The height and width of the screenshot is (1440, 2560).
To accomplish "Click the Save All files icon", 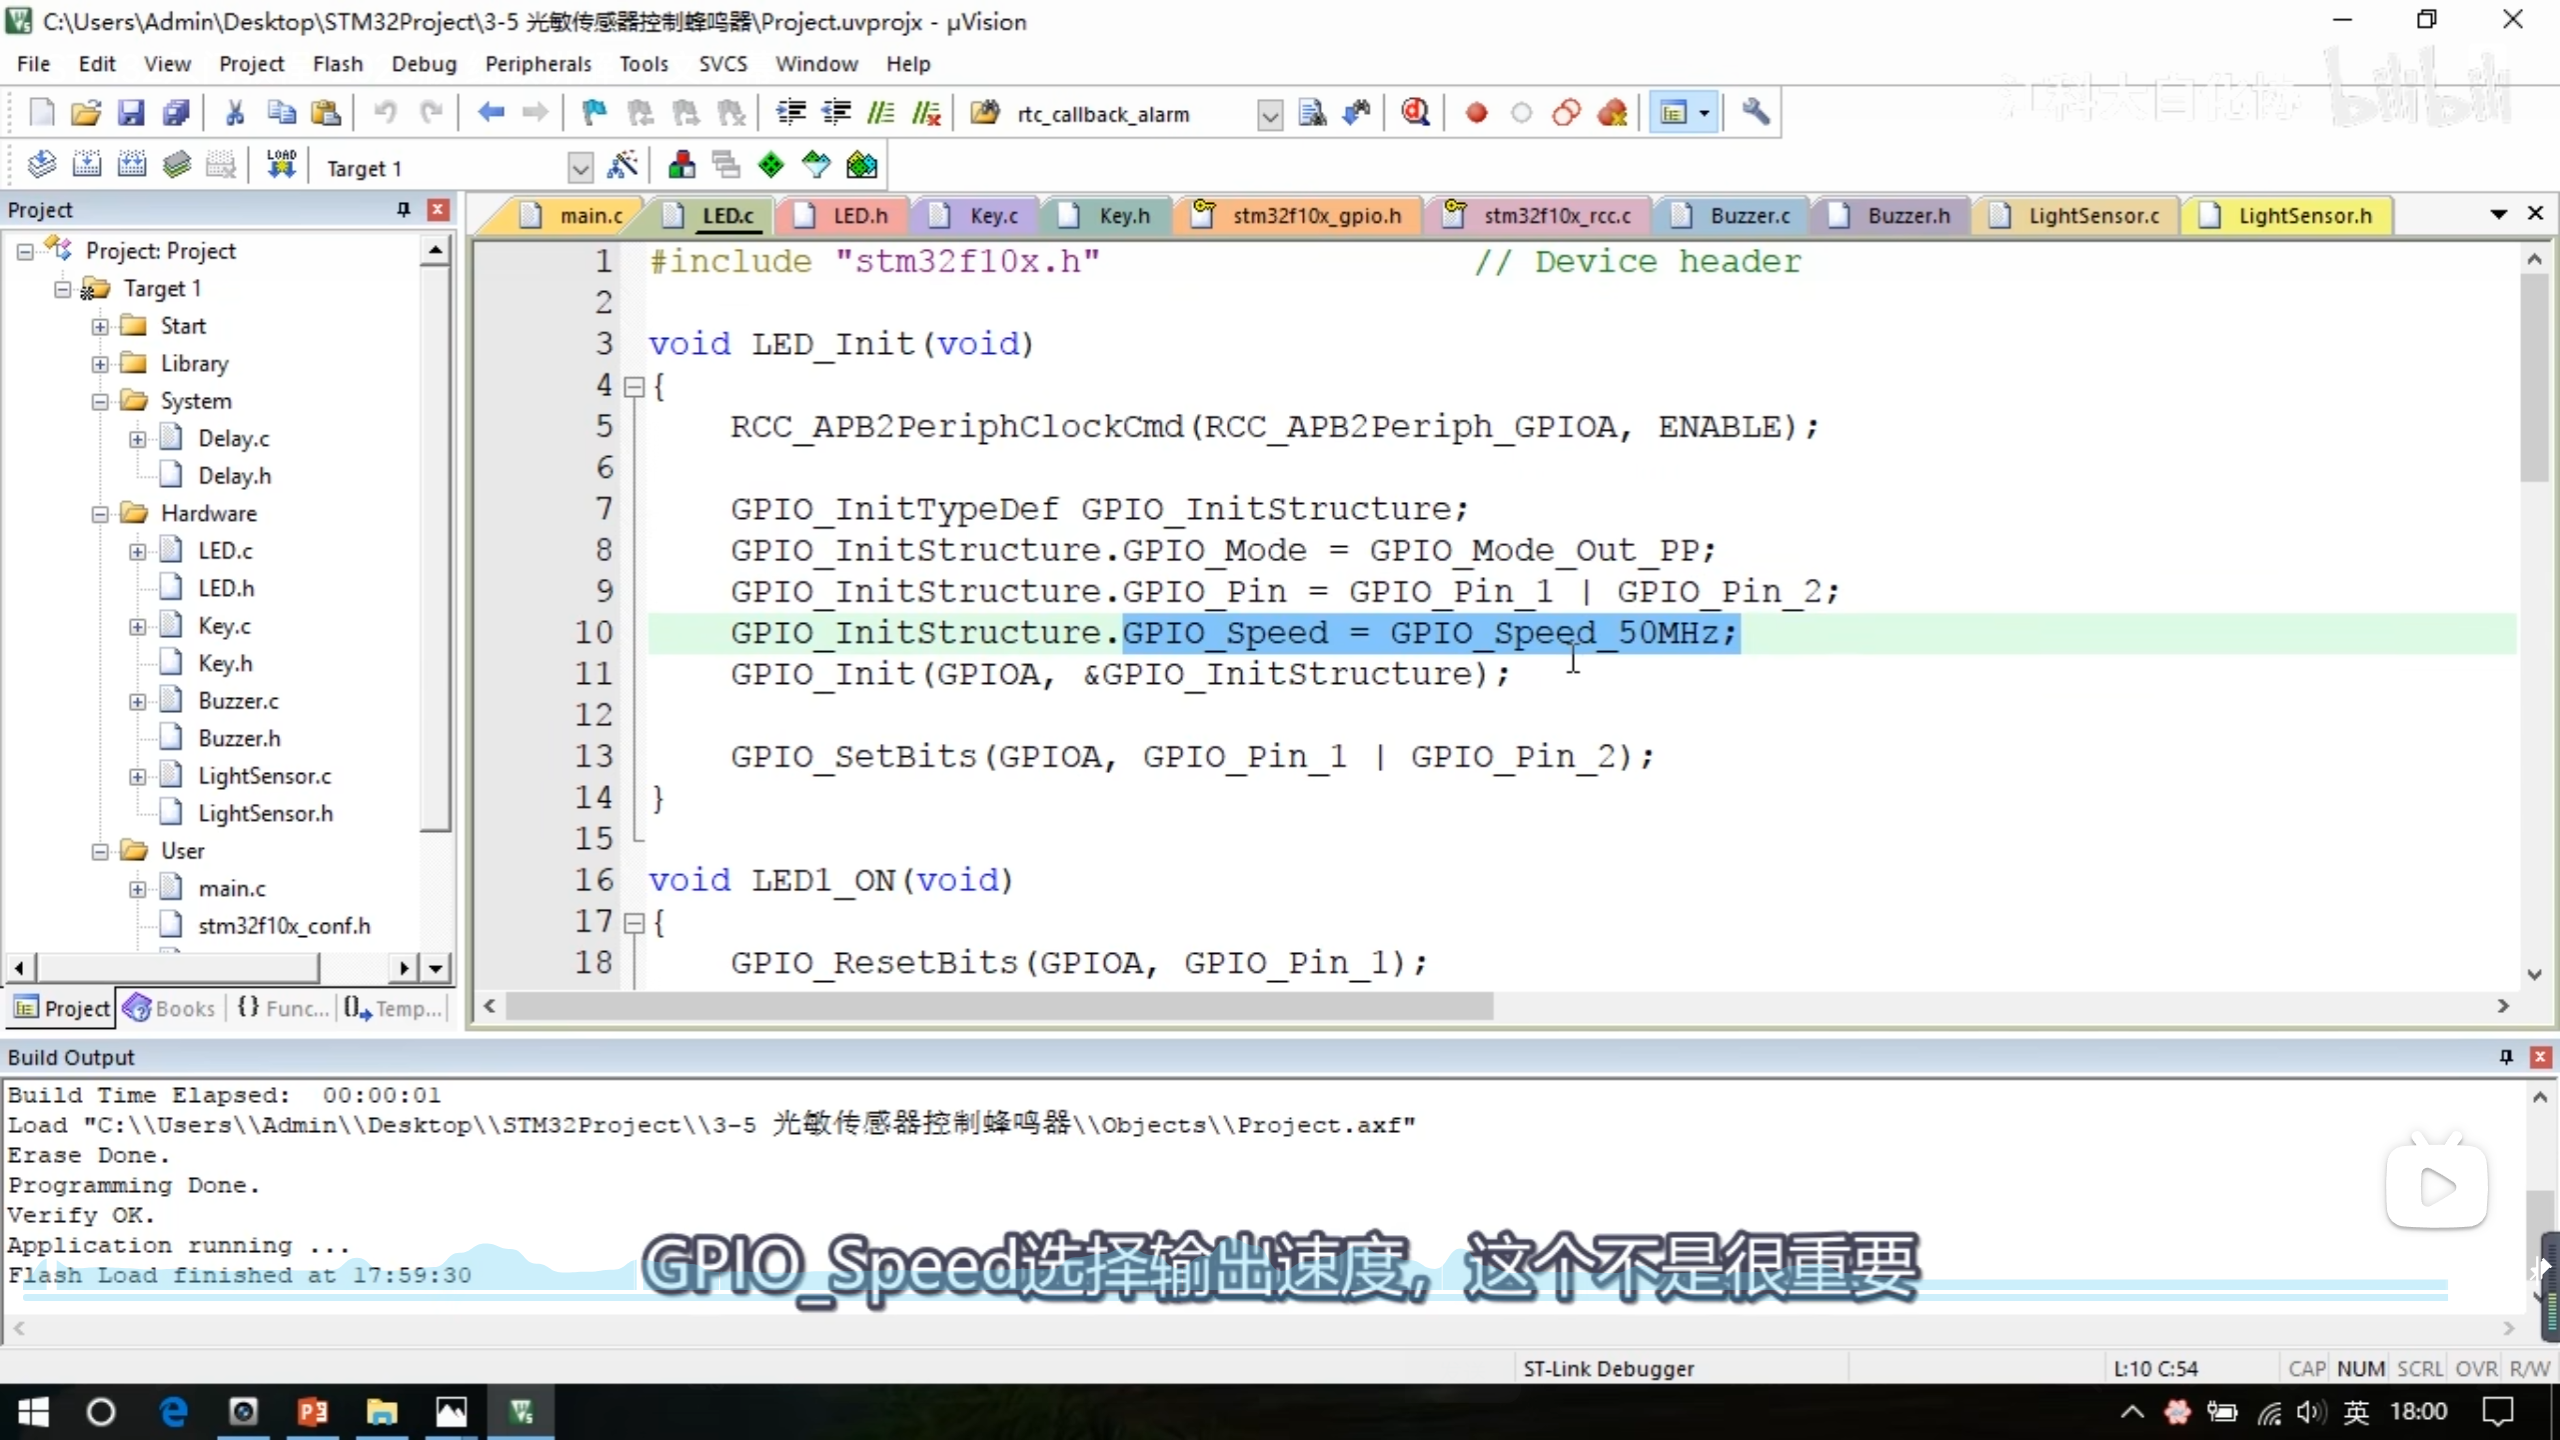I will pyautogui.click(x=176, y=113).
